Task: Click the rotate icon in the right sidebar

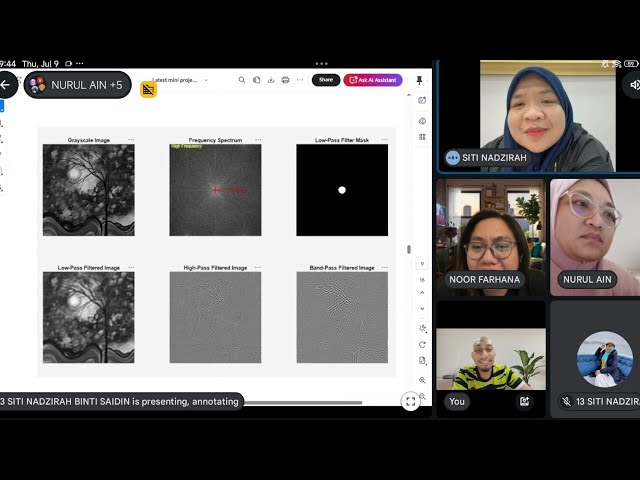Action: pyautogui.click(x=422, y=344)
